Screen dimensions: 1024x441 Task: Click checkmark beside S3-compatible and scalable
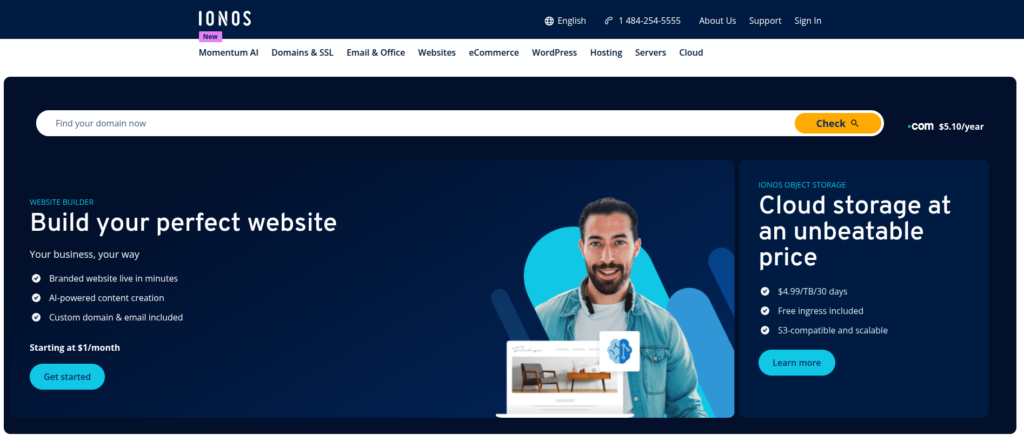click(765, 331)
